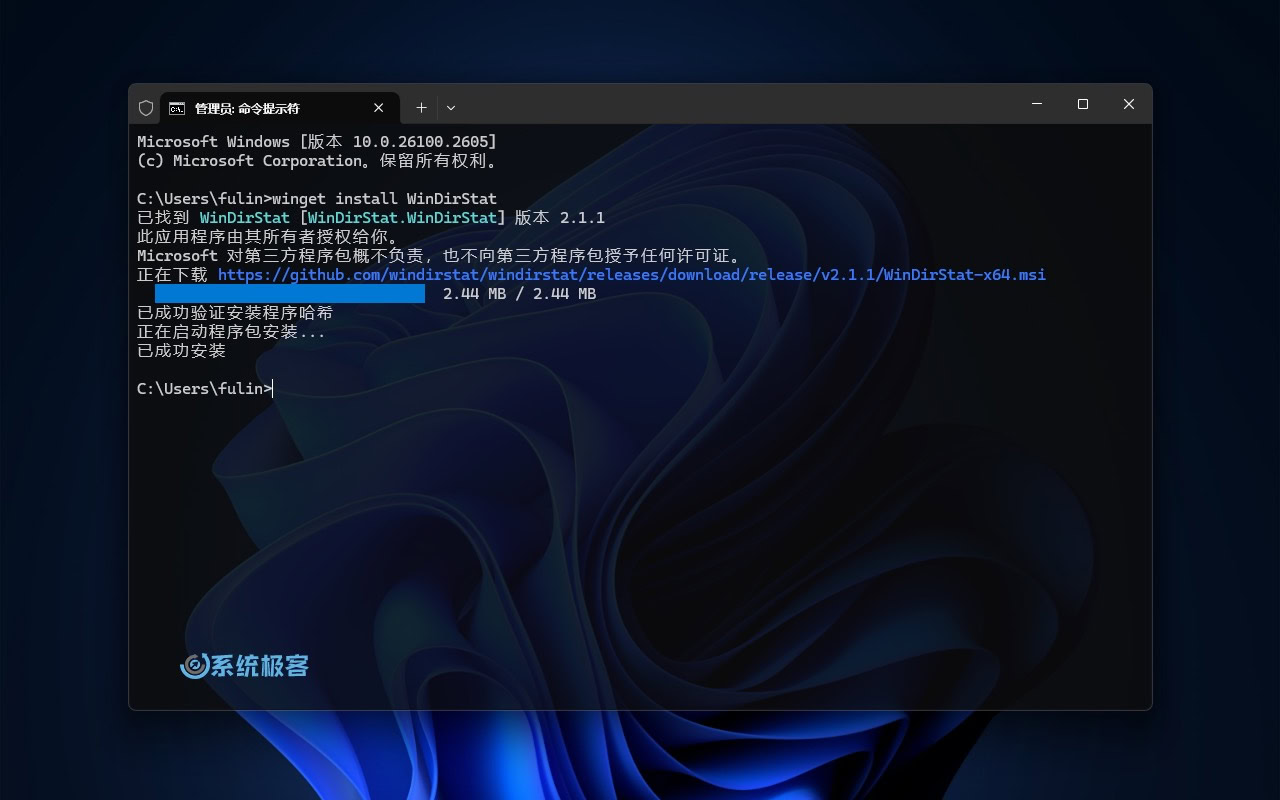The image size is (1280, 800).
Task: Expand the new tab profile dropdown
Action: coord(451,108)
